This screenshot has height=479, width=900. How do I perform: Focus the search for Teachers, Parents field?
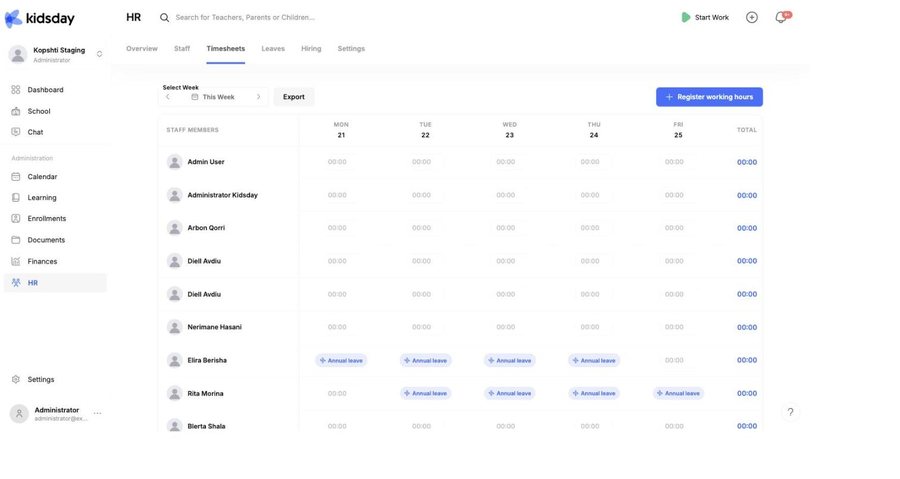click(x=245, y=17)
